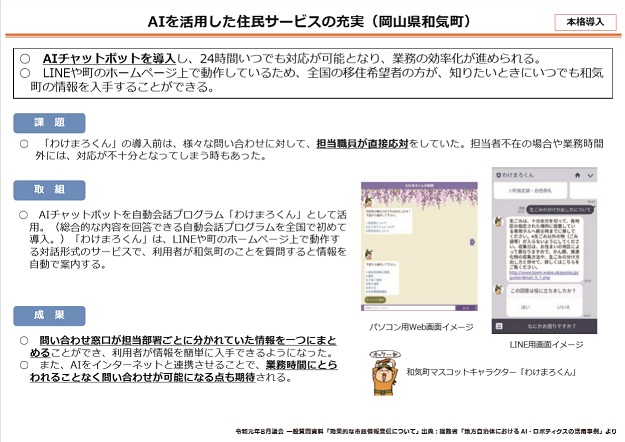The height and width of the screenshot is (442, 625).
Task: Click the いいえ answer button in the LINE chat
Action: click(x=563, y=307)
